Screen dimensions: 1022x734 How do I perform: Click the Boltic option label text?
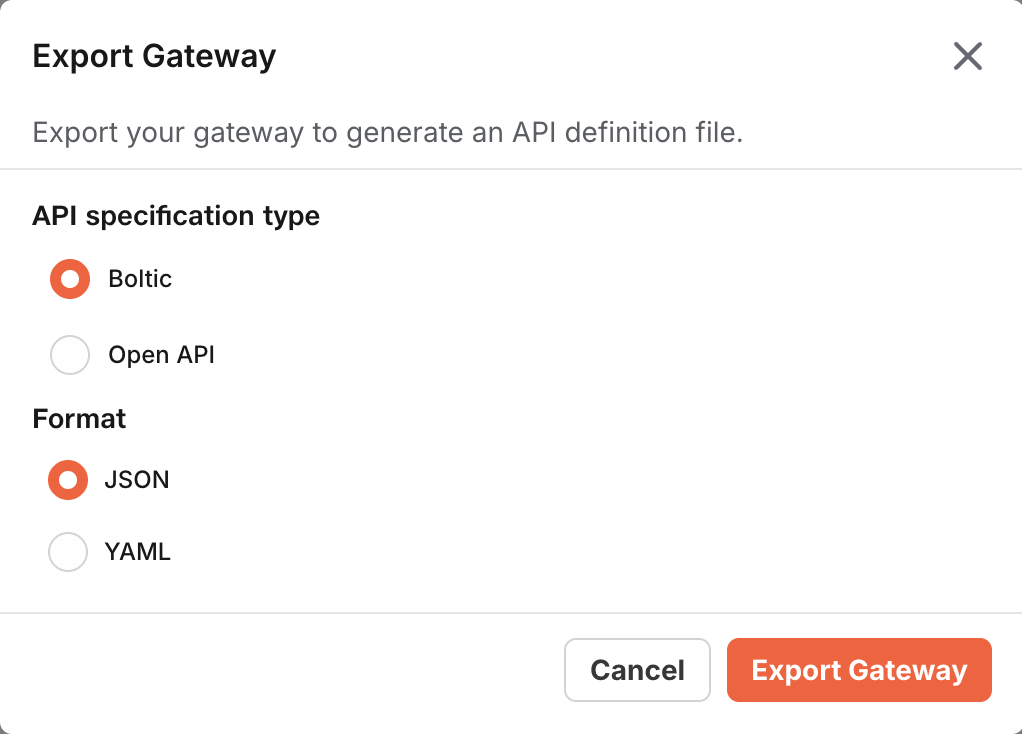click(x=140, y=279)
